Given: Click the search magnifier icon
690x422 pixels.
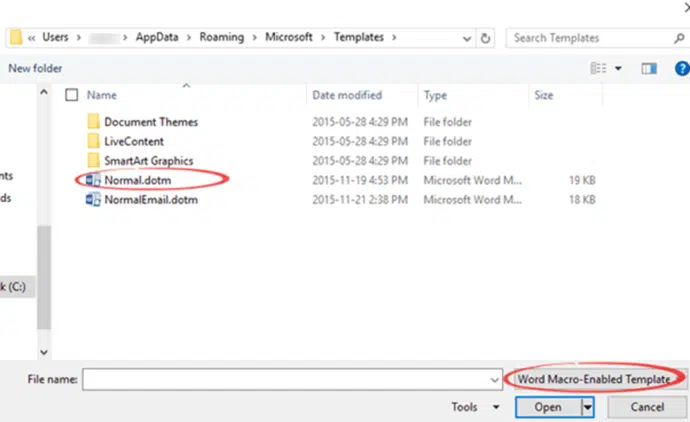Looking at the screenshot, I should pos(679,38).
